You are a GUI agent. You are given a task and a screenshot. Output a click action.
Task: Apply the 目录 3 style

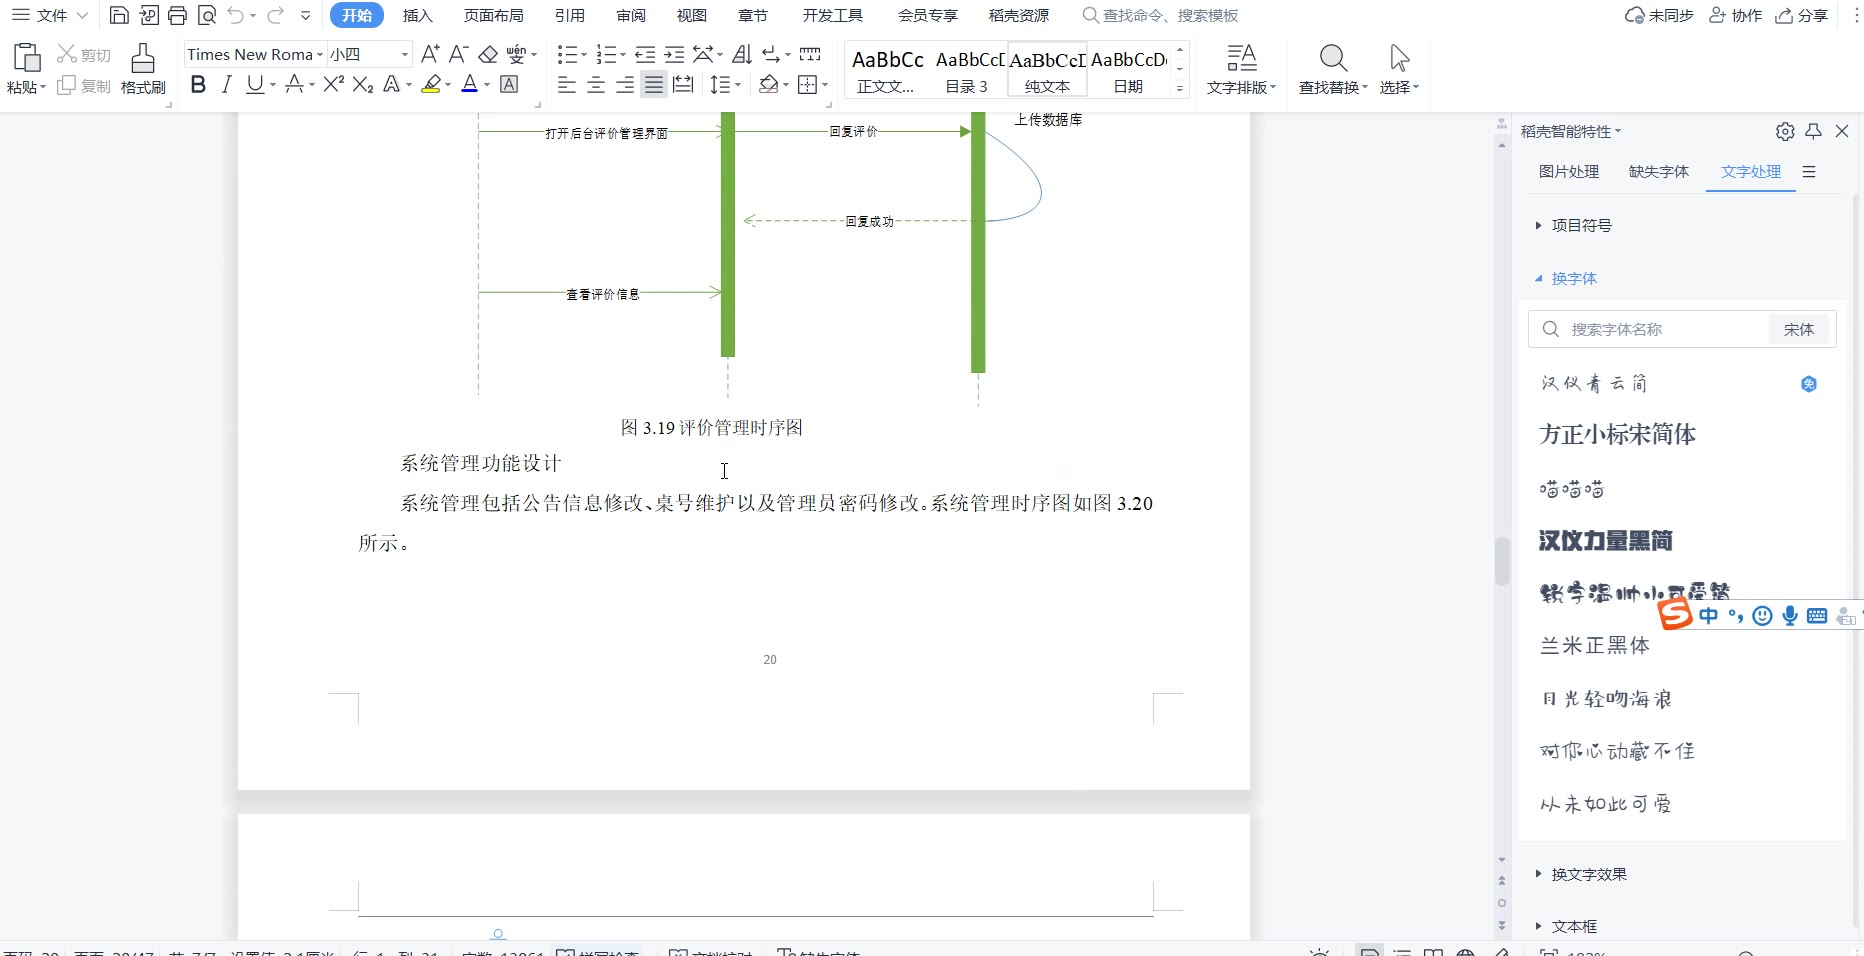tap(967, 69)
